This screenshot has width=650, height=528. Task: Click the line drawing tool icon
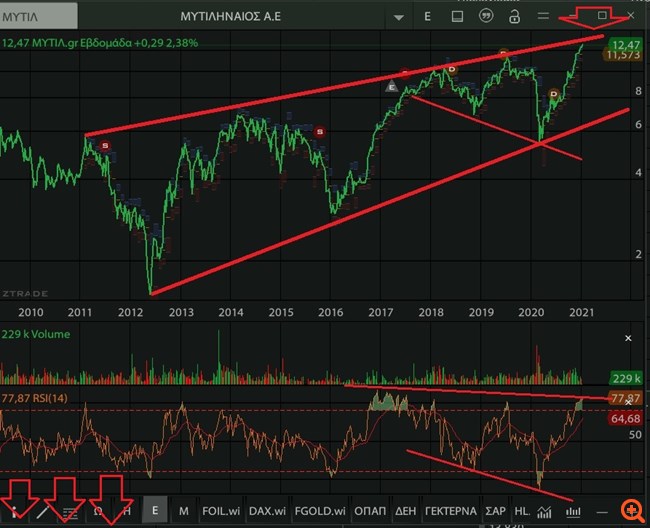(42, 510)
